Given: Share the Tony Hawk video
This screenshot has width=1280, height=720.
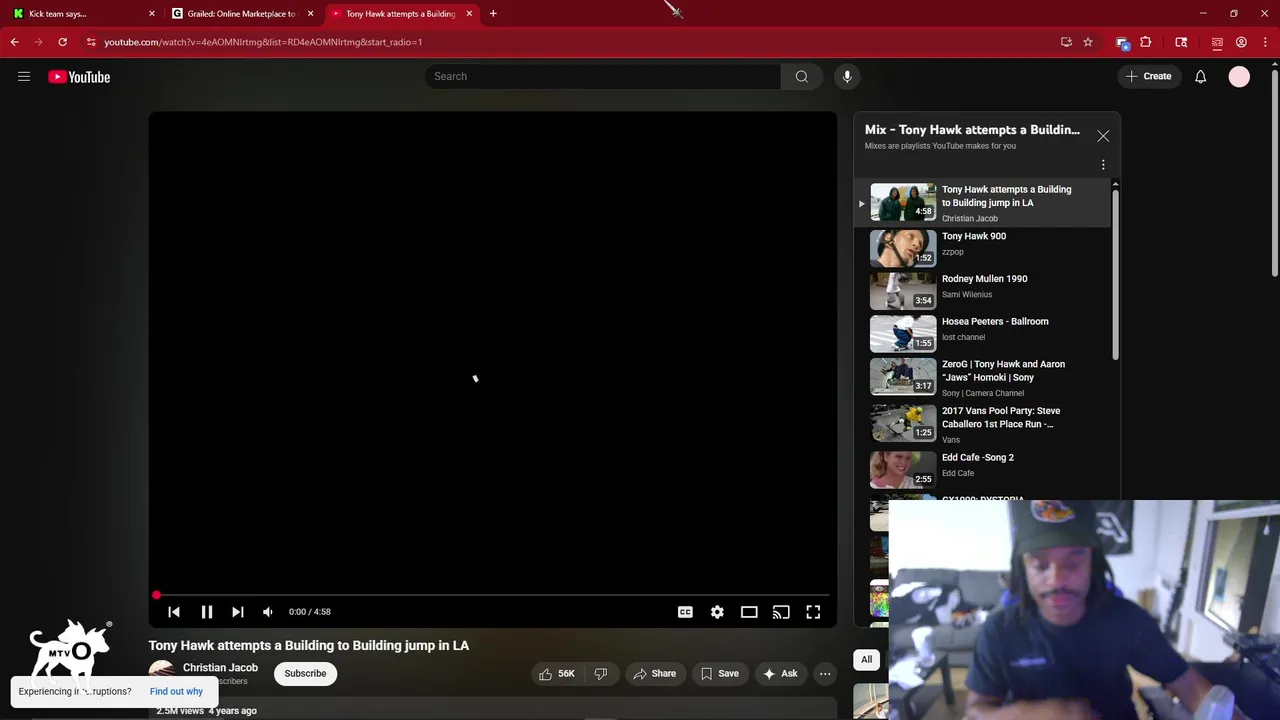Looking at the screenshot, I should click(x=654, y=674).
